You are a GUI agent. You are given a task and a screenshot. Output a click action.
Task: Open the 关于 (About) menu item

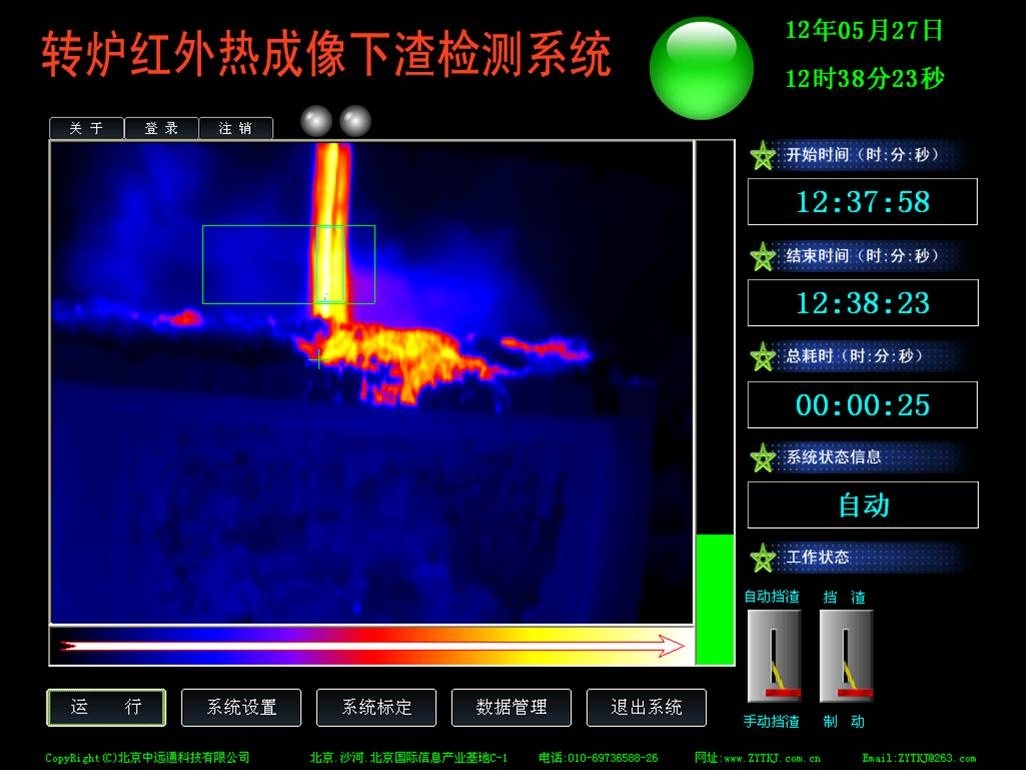[x=85, y=127]
